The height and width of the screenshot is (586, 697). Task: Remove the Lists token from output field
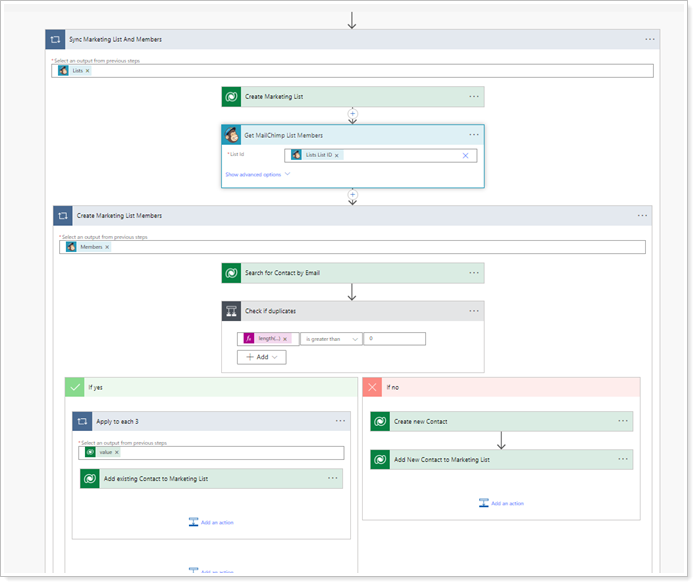tap(87, 71)
